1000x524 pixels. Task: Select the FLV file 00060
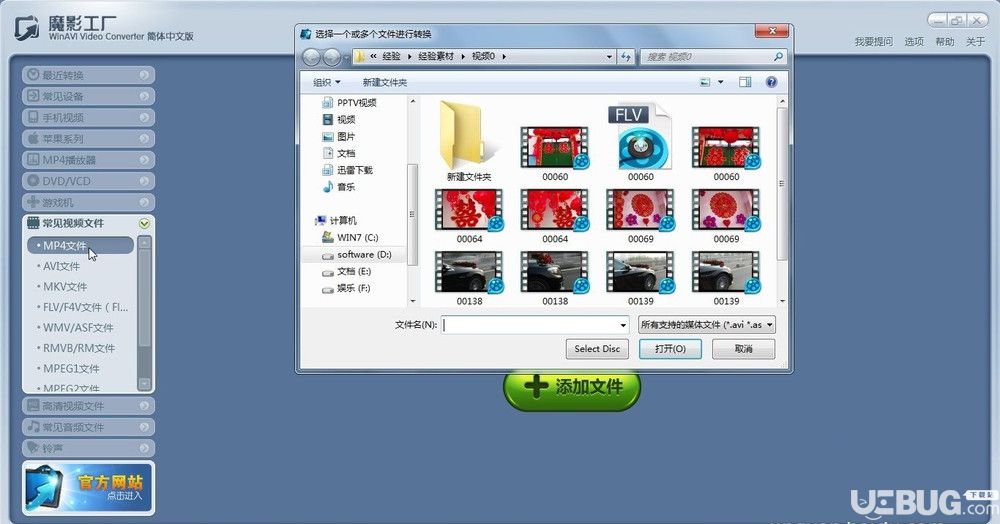click(x=640, y=142)
